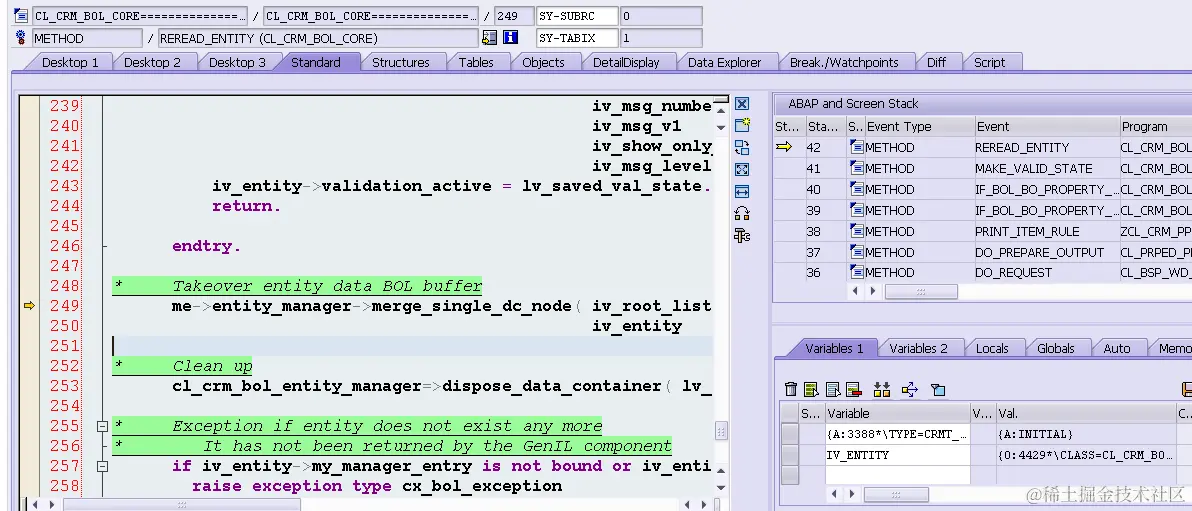The width and height of the screenshot is (1192, 511).
Task: Select the Variables 2 tab
Action: click(918, 348)
